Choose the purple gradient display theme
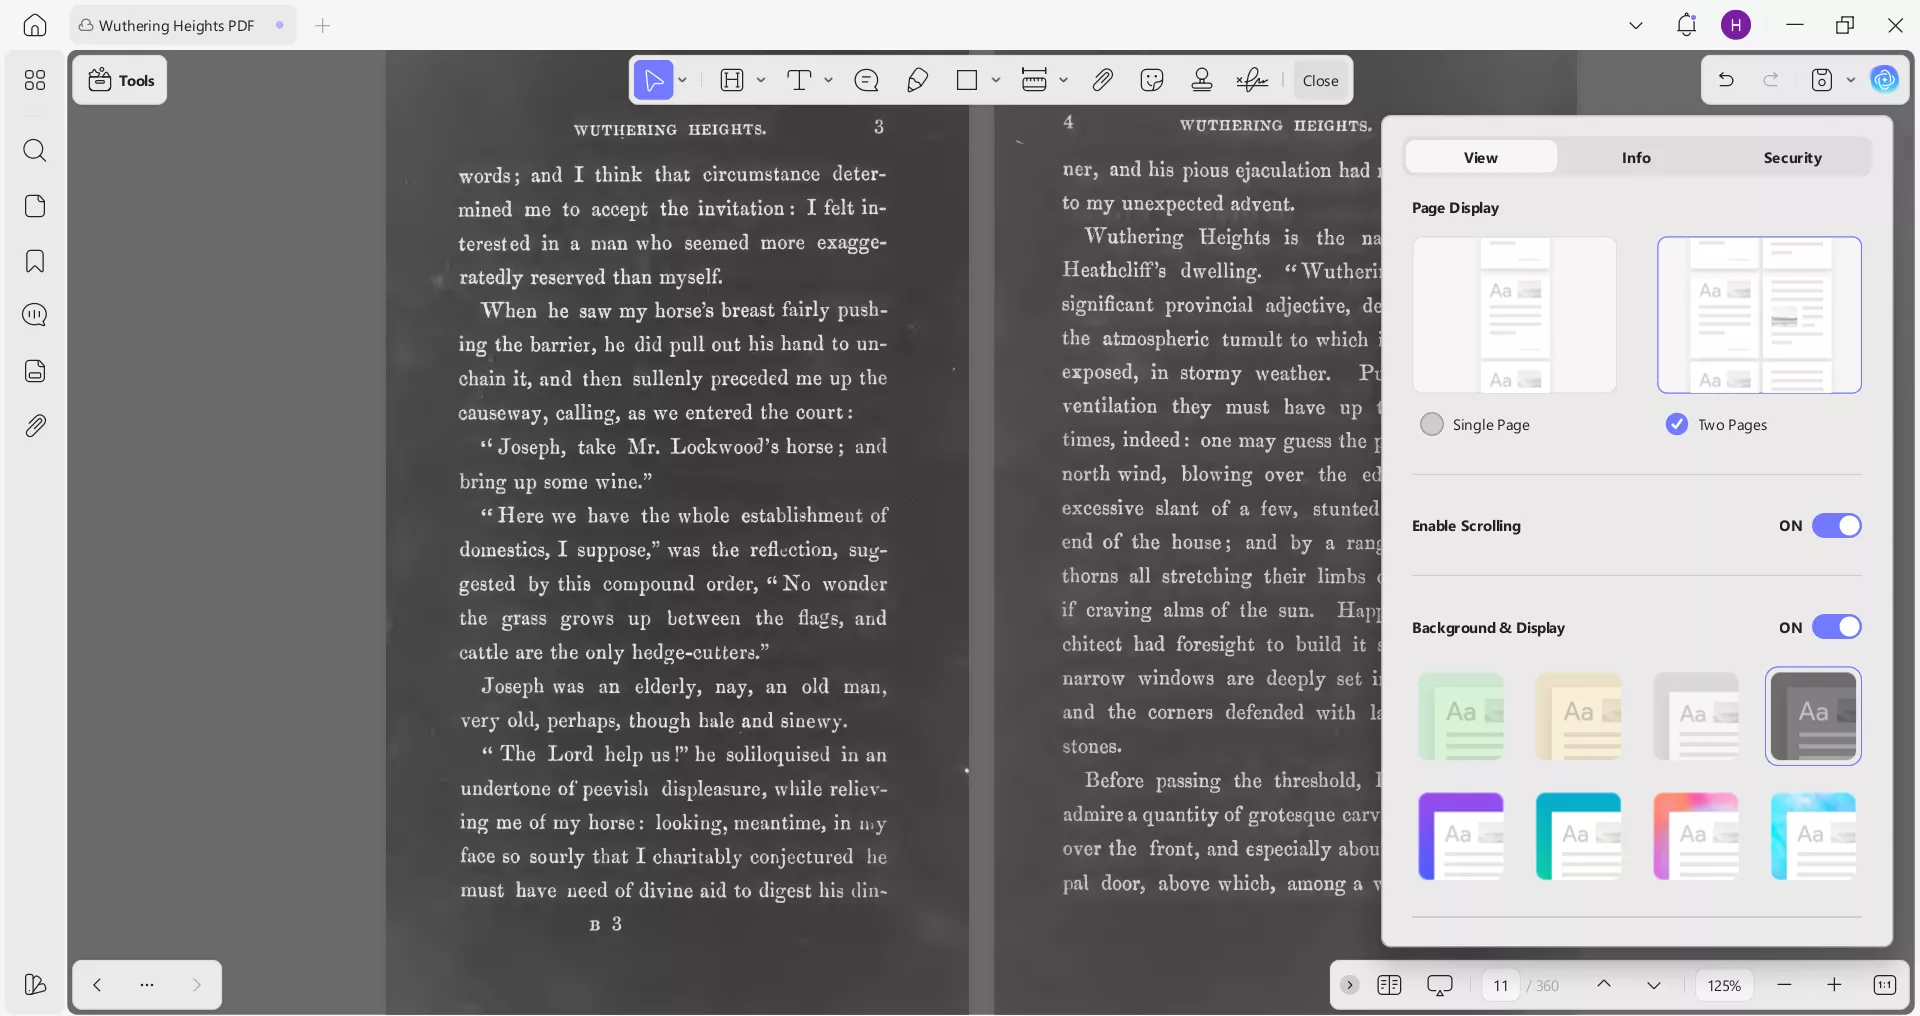This screenshot has height=1016, width=1920. [x=1461, y=836]
